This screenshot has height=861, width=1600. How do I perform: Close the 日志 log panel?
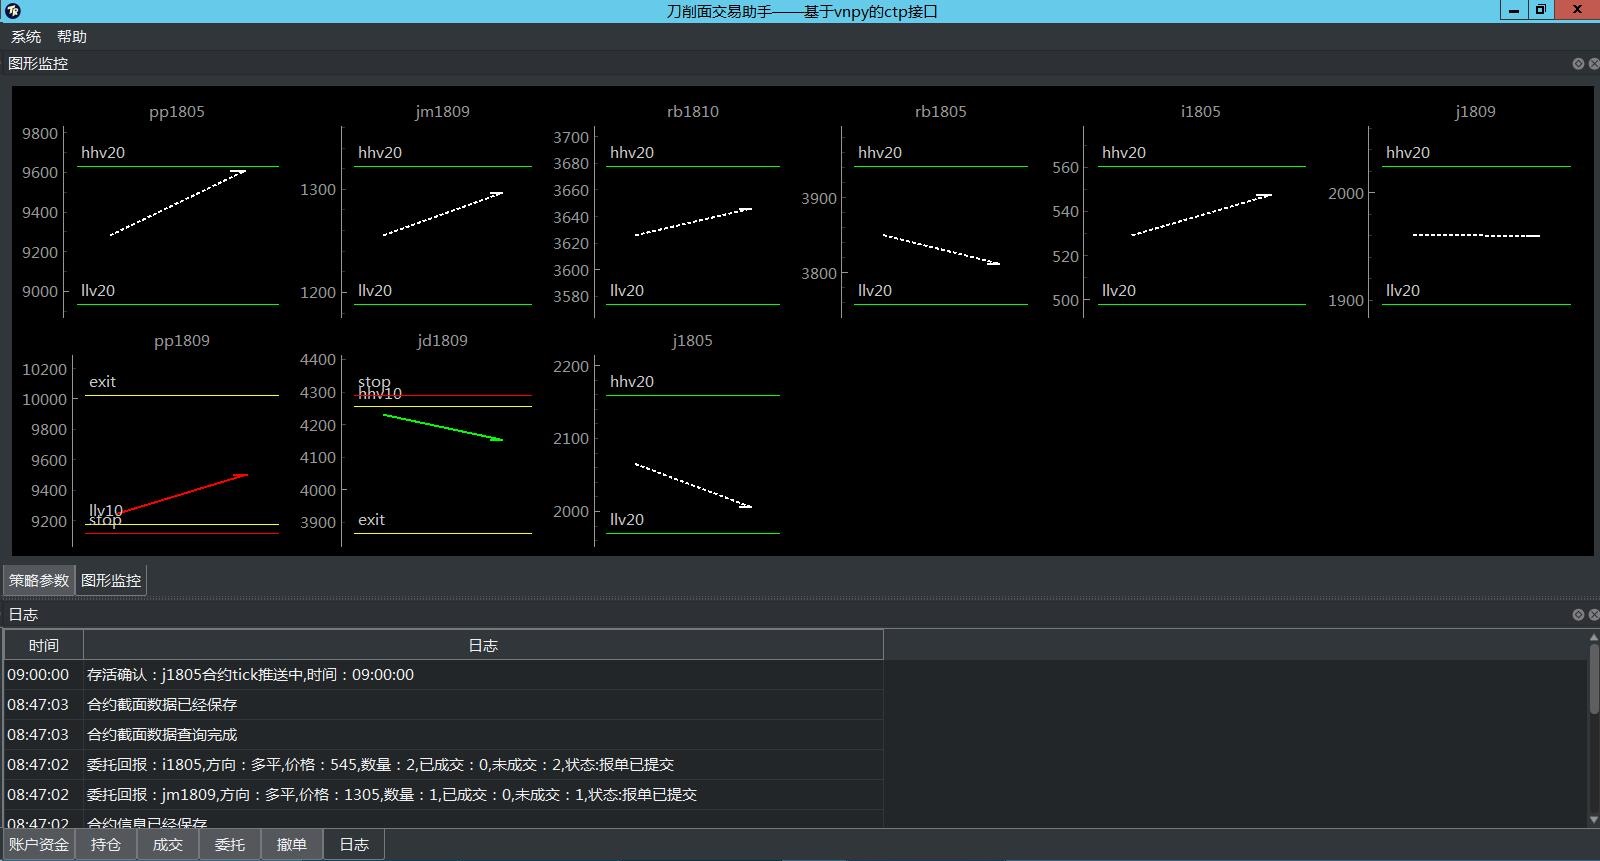tap(1594, 615)
